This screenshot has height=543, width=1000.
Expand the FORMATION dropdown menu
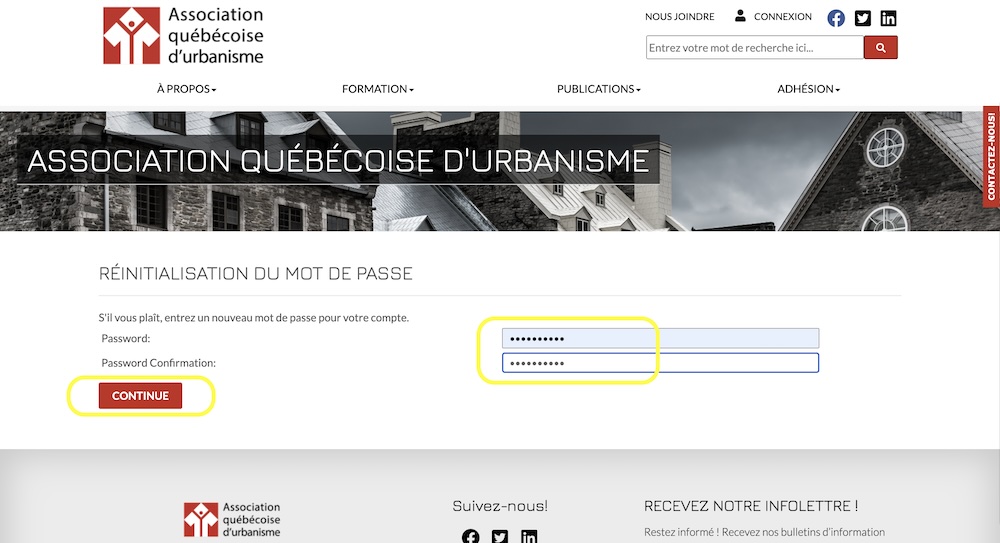[377, 89]
